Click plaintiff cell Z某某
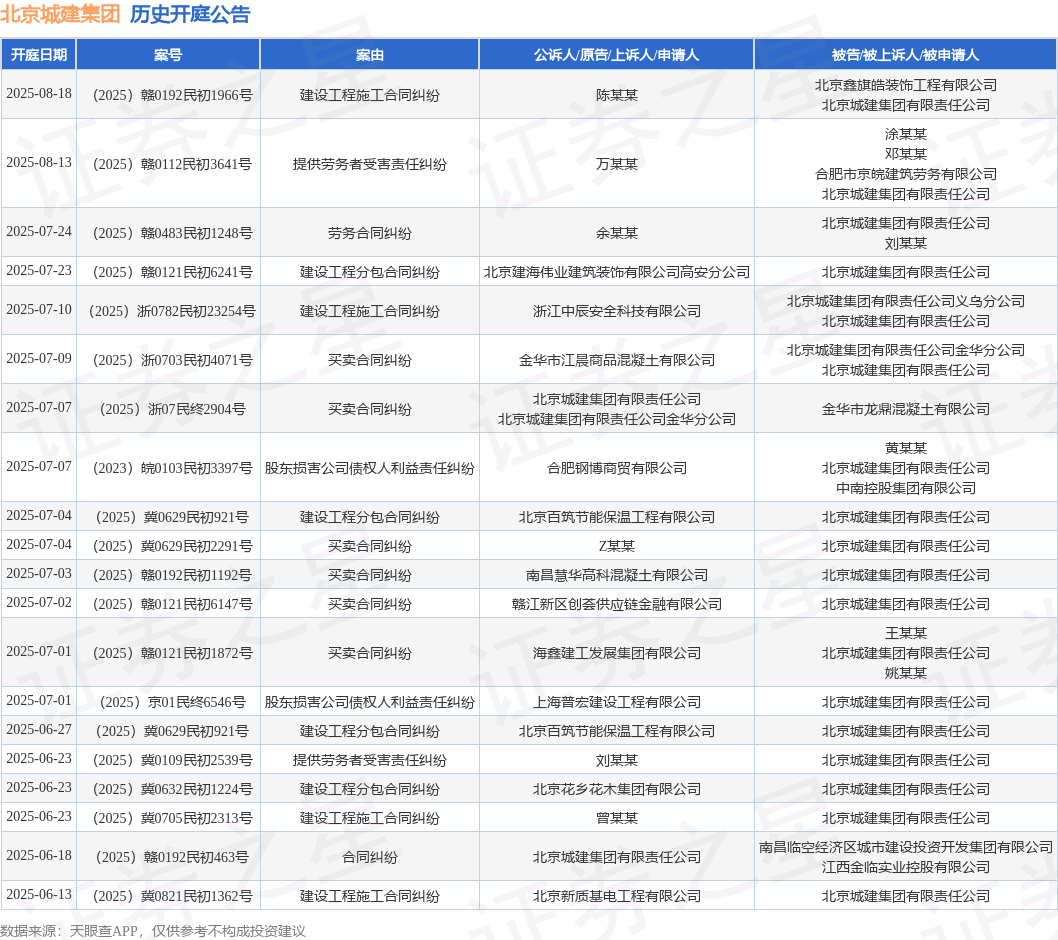The image size is (1058, 940). point(617,546)
